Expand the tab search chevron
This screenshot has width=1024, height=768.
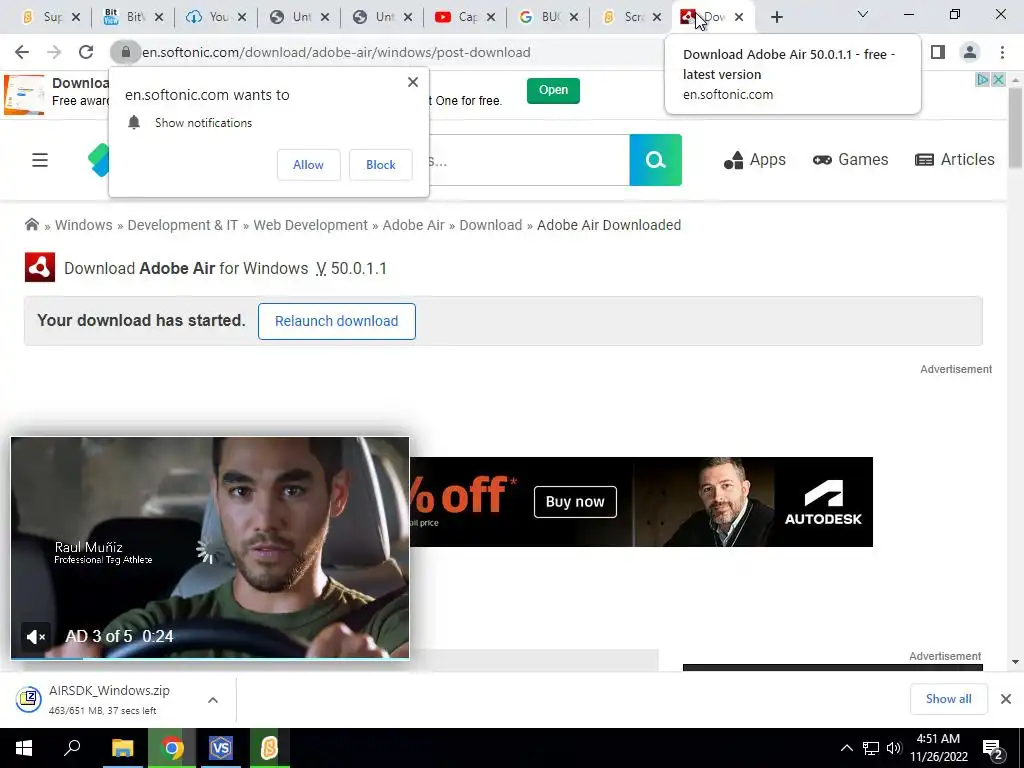[863, 14]
